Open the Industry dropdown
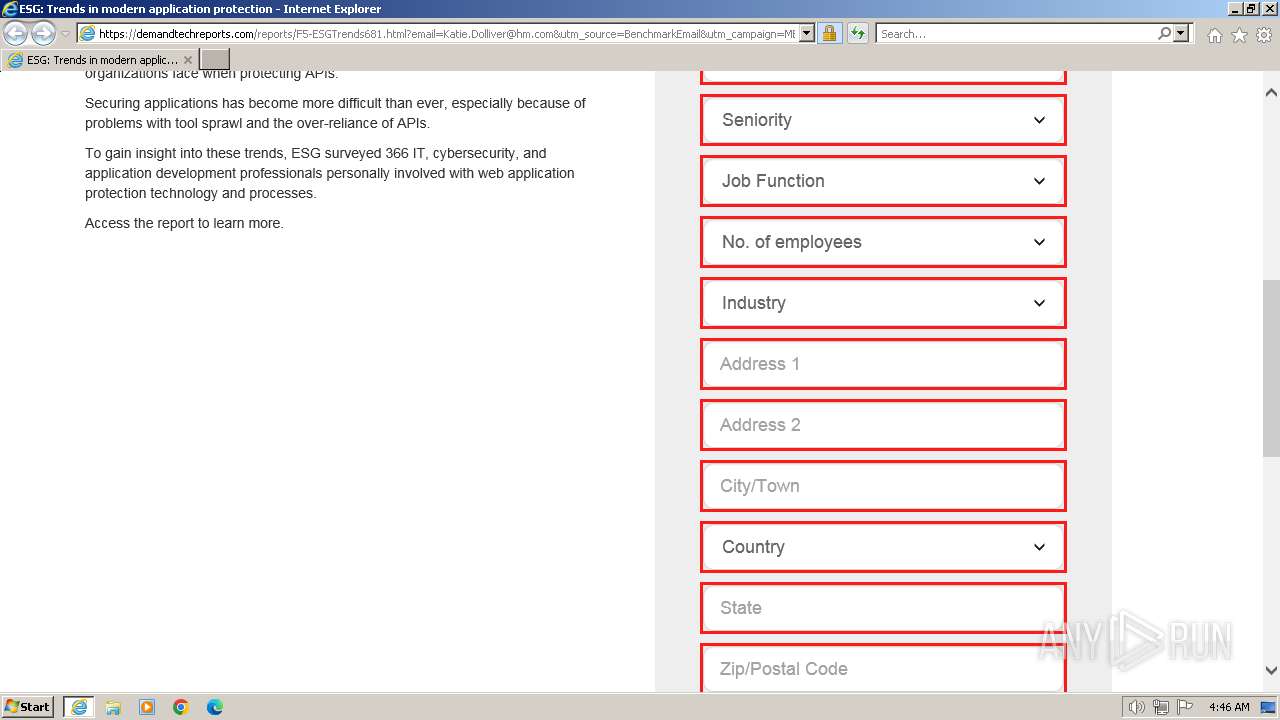The image size is (1280, 720). 883,303
